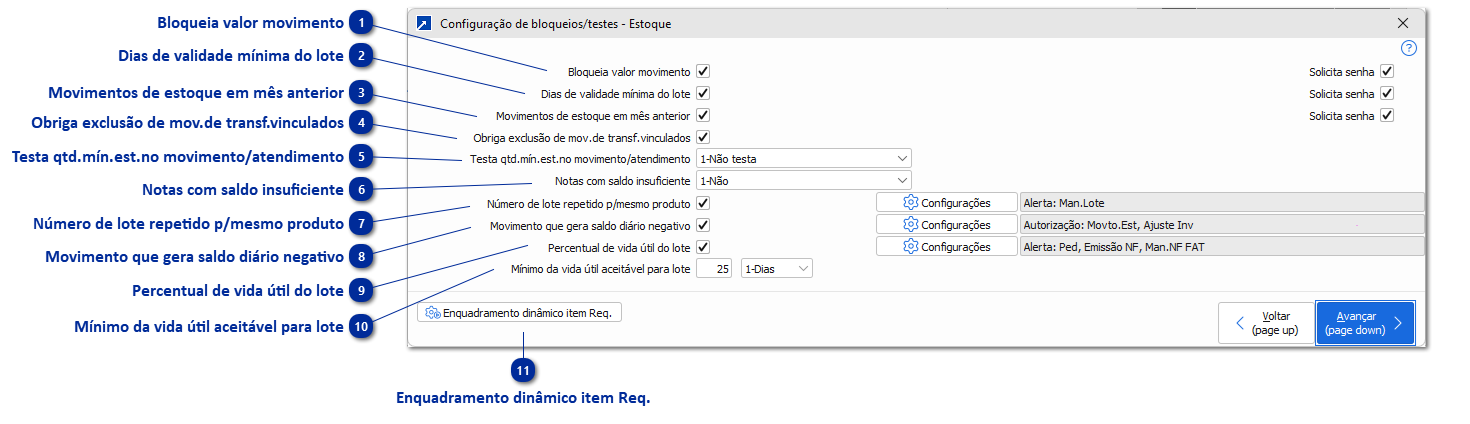Viewport: 1470px width, 424px height.
Task: Uncheck Dias de validade mínima do lote
Action: (703, 93)
